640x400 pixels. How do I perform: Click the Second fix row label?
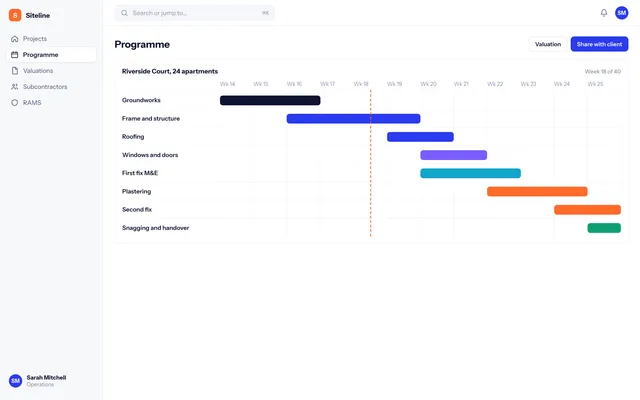click(137, 210)
